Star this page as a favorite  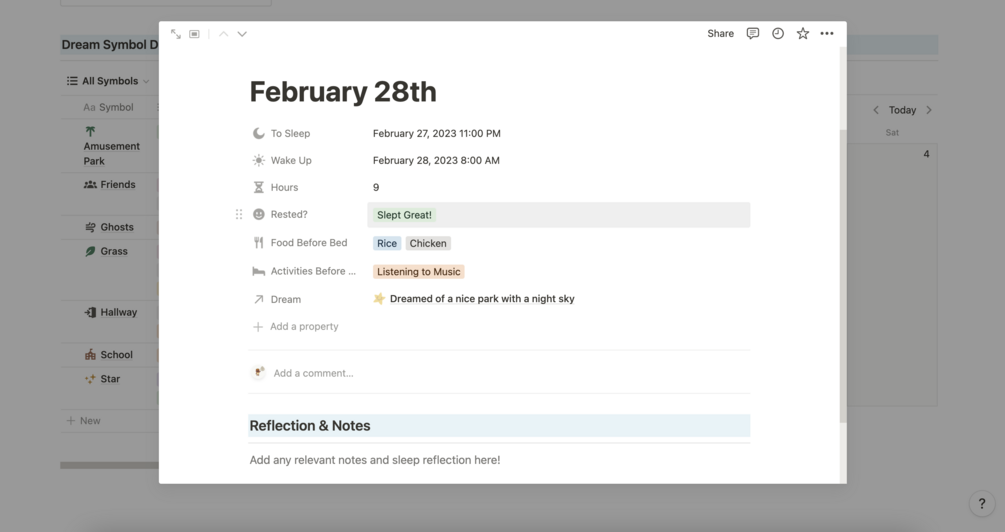click(x=802, y=34)
